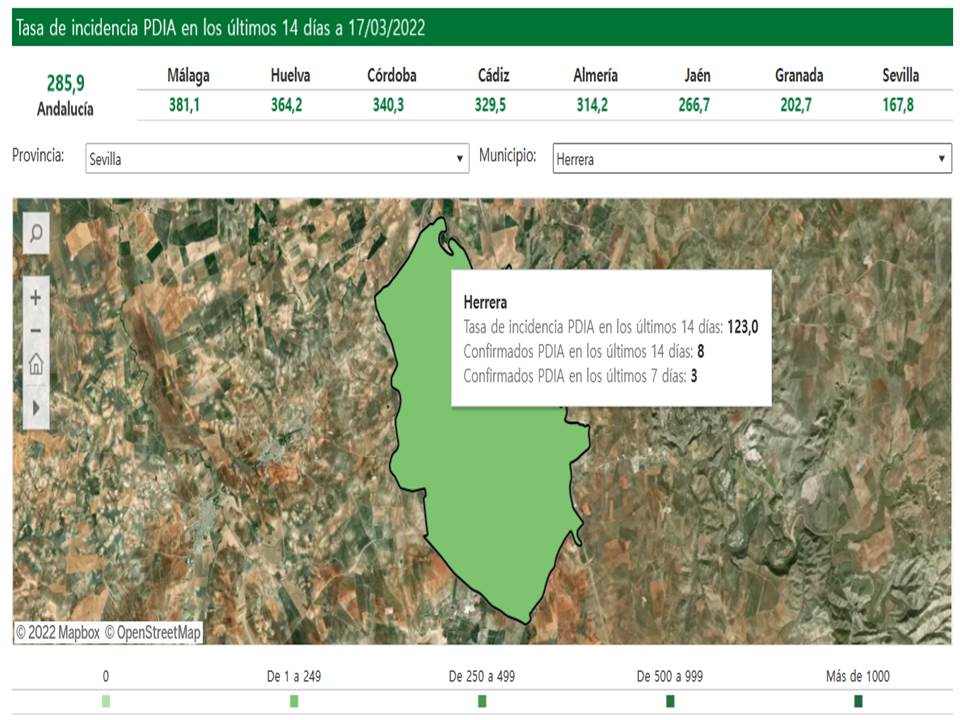Expand map tools with arrow icon
The image size is (960, 720).
(36, 407)
